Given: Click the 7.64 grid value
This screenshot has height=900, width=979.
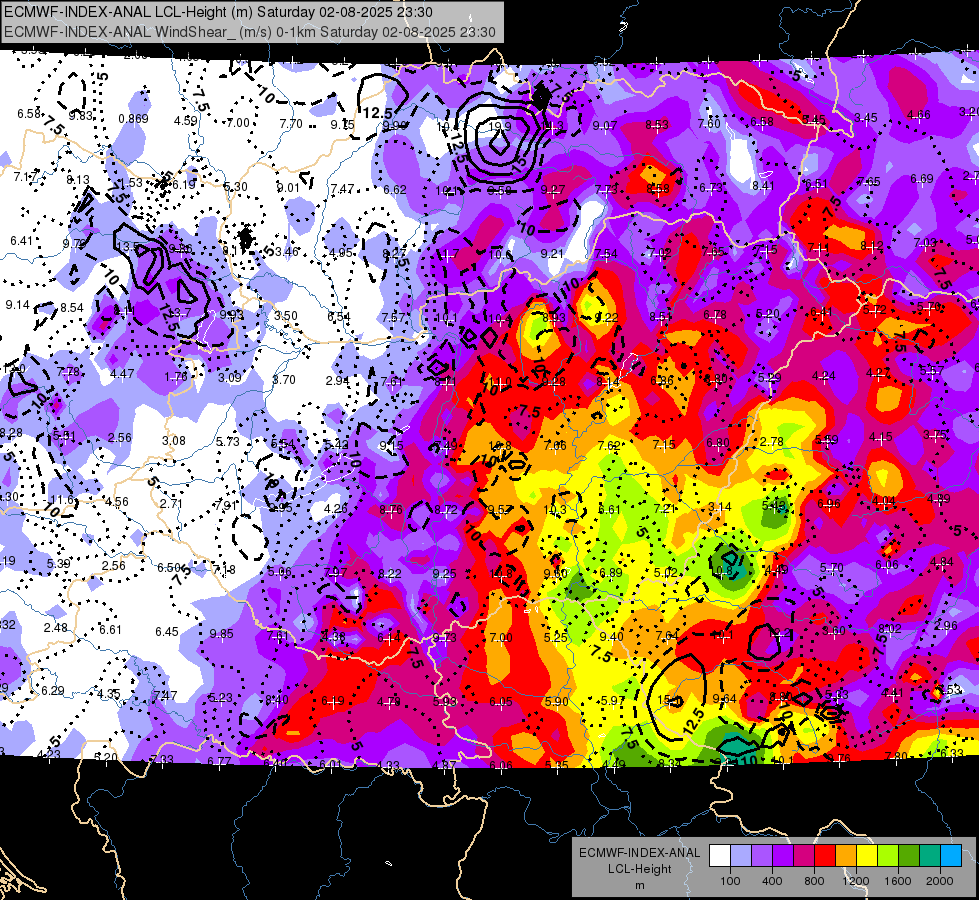Looking at the screenshot, I should coord(667,635).
